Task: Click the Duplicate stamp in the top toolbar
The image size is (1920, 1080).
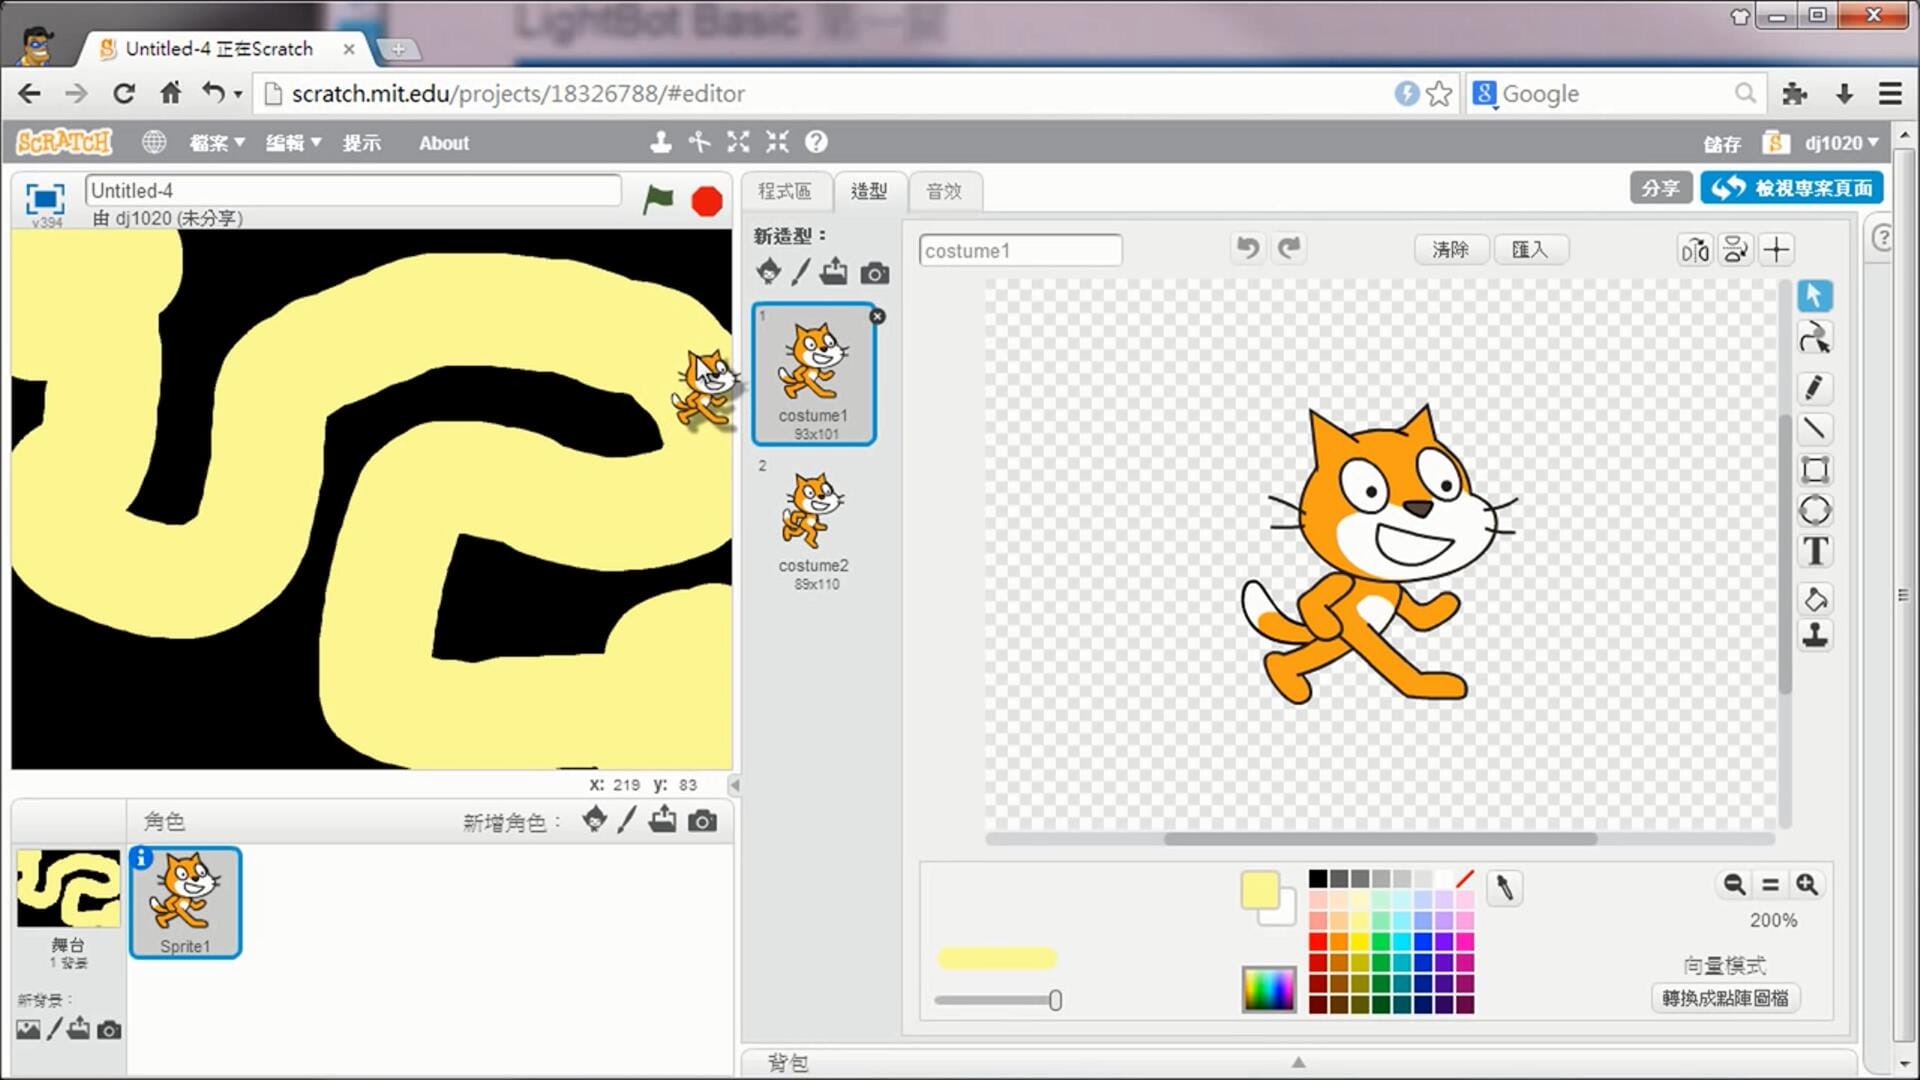Action: point(660,142)
